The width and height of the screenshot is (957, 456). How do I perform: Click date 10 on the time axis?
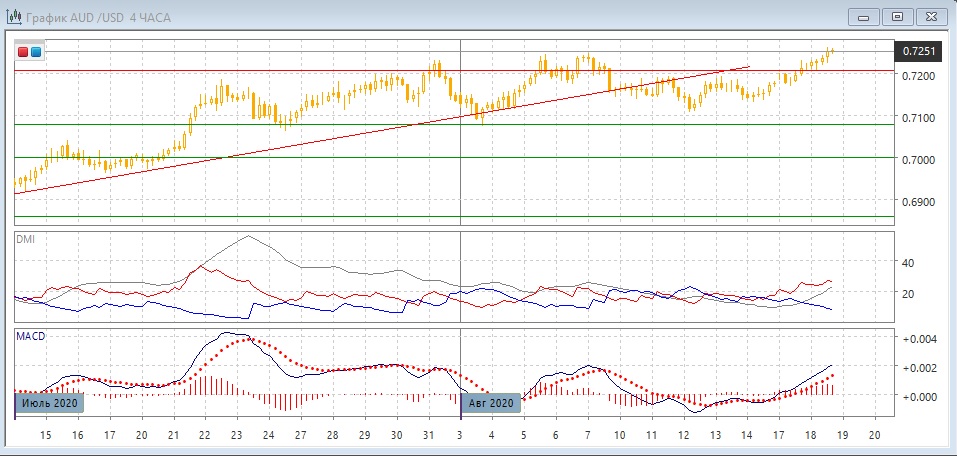pyautogui.click(x=619, y=436)
